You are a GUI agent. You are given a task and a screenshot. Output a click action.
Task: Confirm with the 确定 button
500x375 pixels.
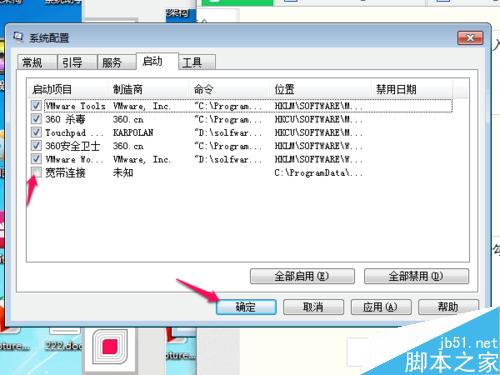click(246, 307)
